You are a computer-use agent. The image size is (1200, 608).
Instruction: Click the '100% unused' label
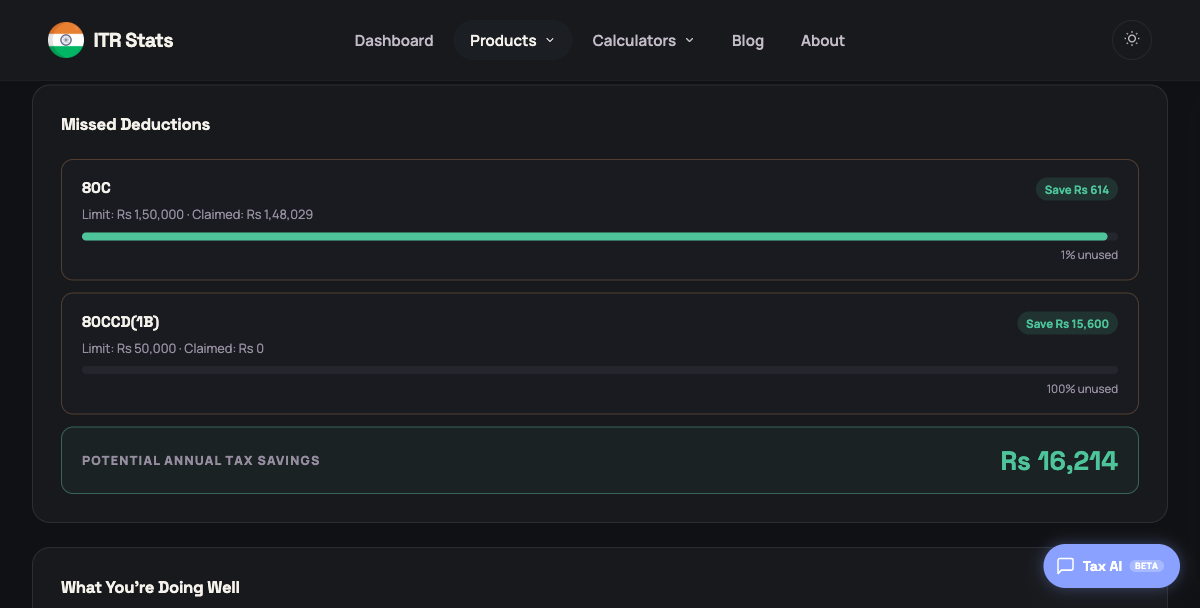[1082, 389]
